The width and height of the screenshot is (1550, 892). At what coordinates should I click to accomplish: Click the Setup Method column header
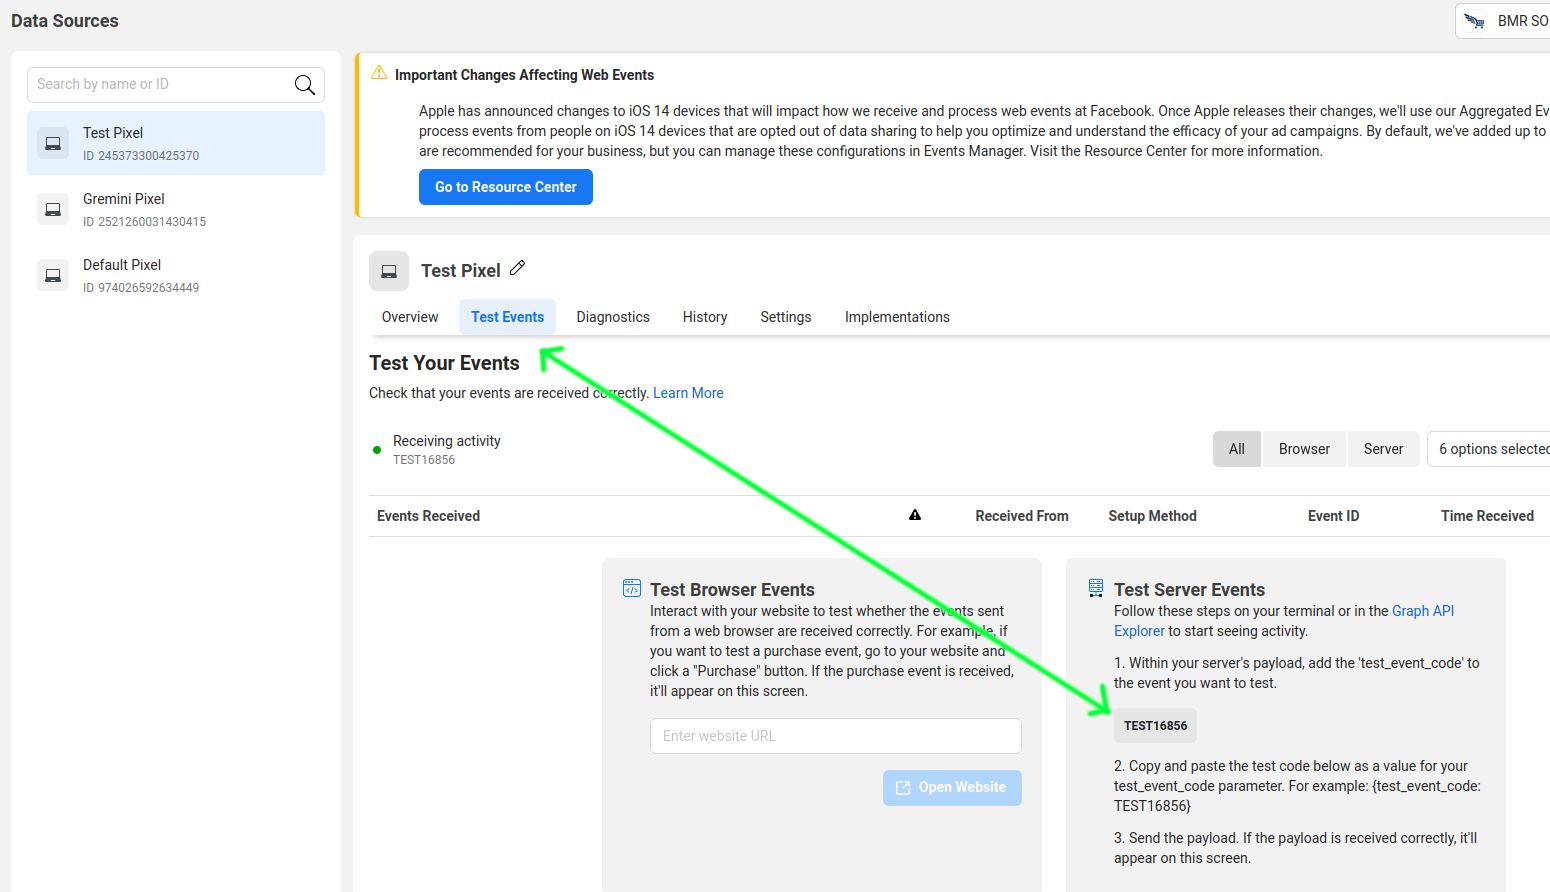(x=1152, y=516)
